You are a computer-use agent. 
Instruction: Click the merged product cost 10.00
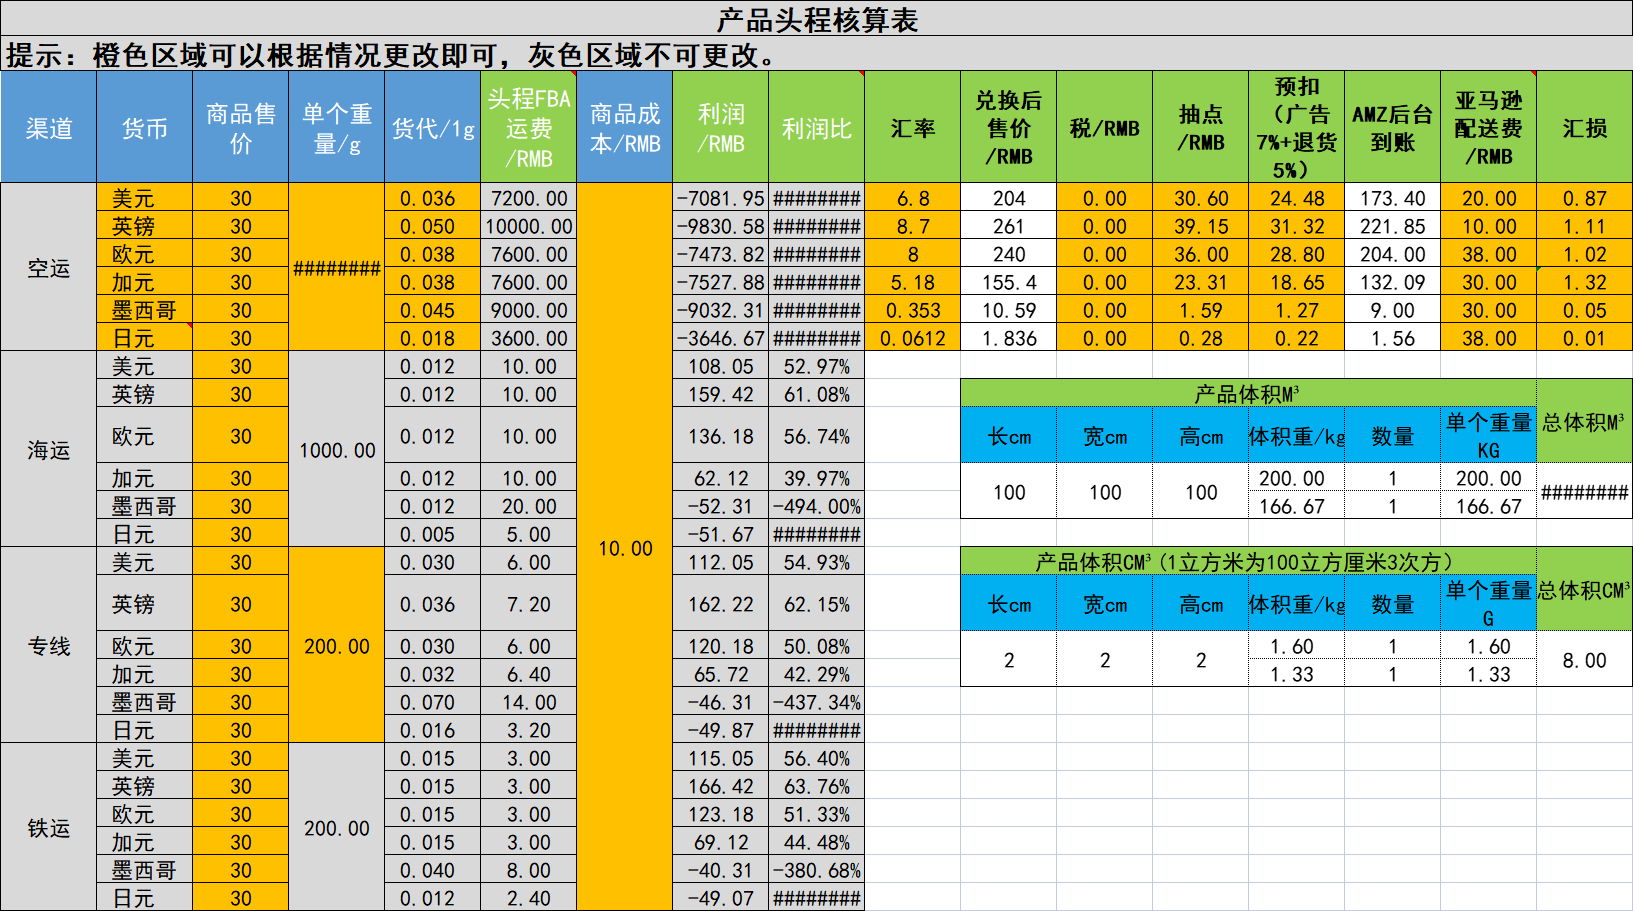[x=624, y=547]
